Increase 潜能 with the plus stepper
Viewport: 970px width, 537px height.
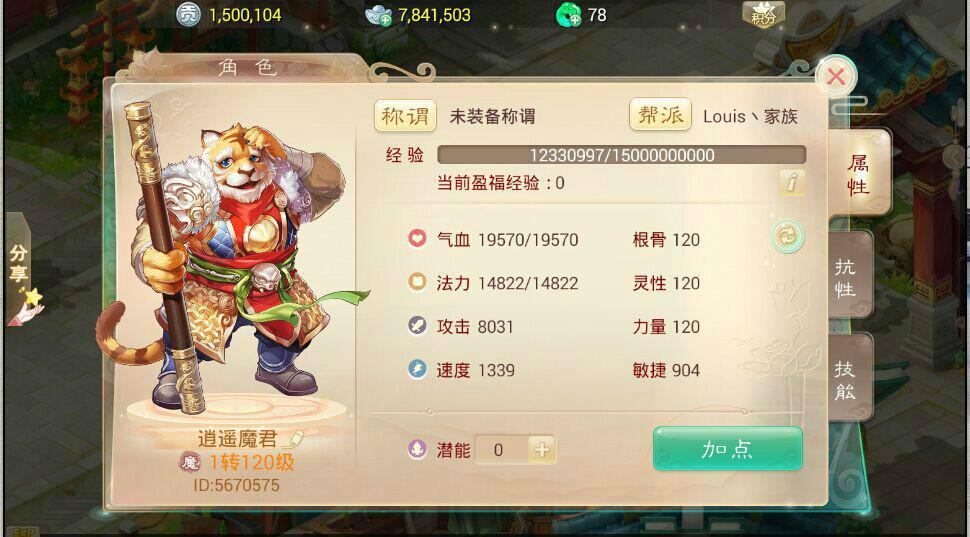(542, 450)
